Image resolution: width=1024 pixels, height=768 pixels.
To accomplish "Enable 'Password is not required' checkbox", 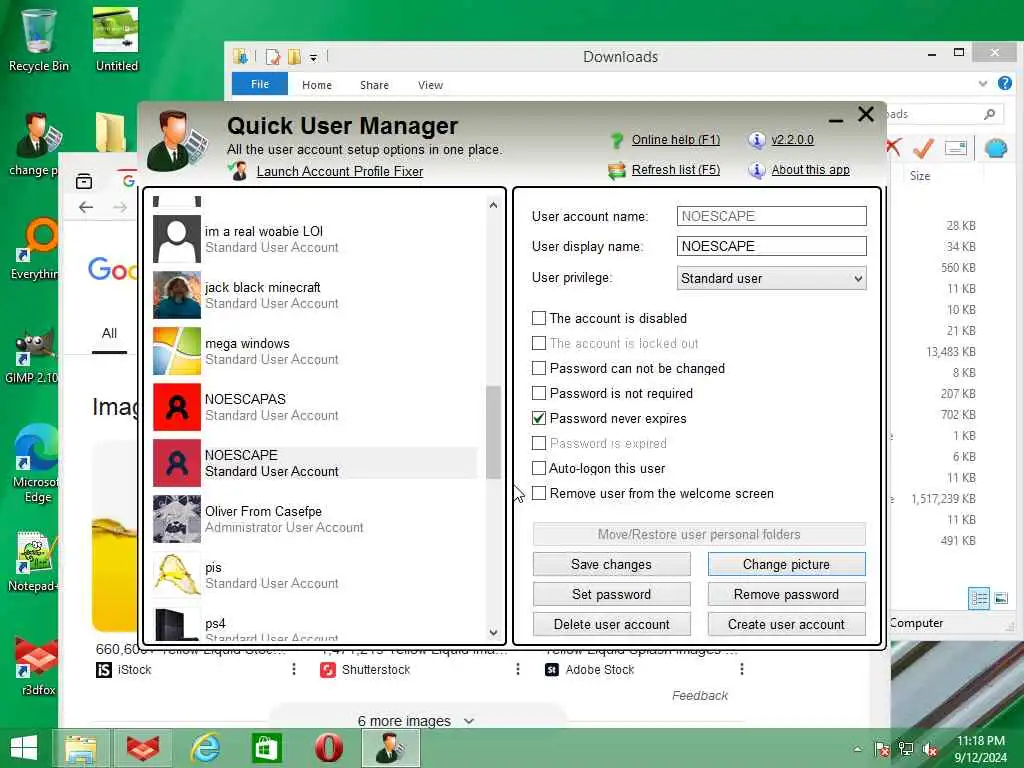I will coord(539,393).
